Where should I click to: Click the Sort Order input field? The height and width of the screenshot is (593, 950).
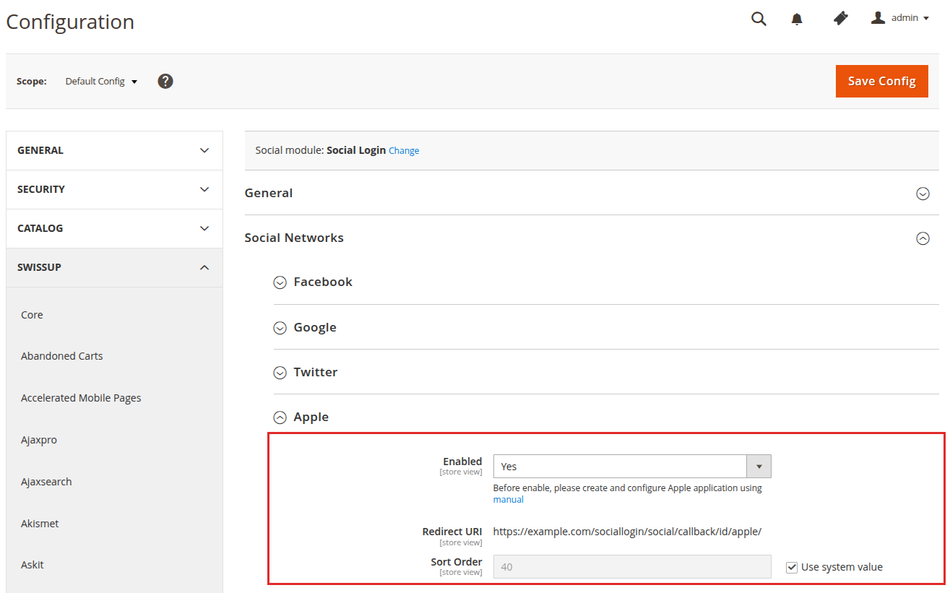click(x=632, y=567)
